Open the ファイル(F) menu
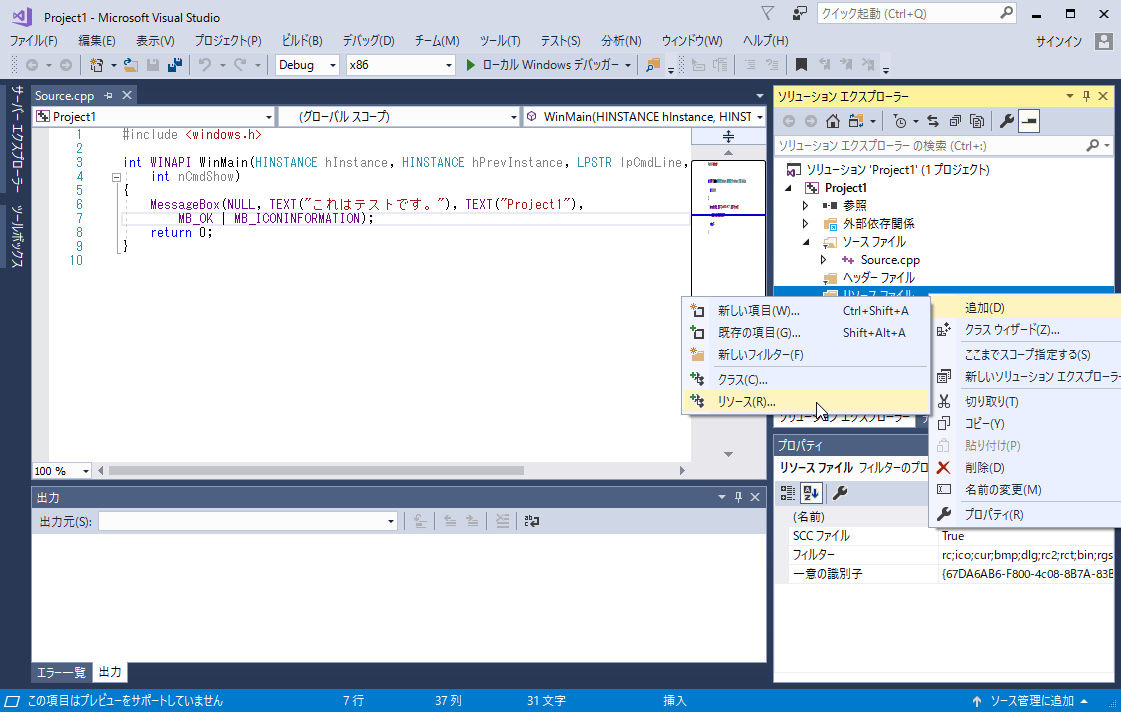Viewport: 1121px width, 712px height. [33, 41]
